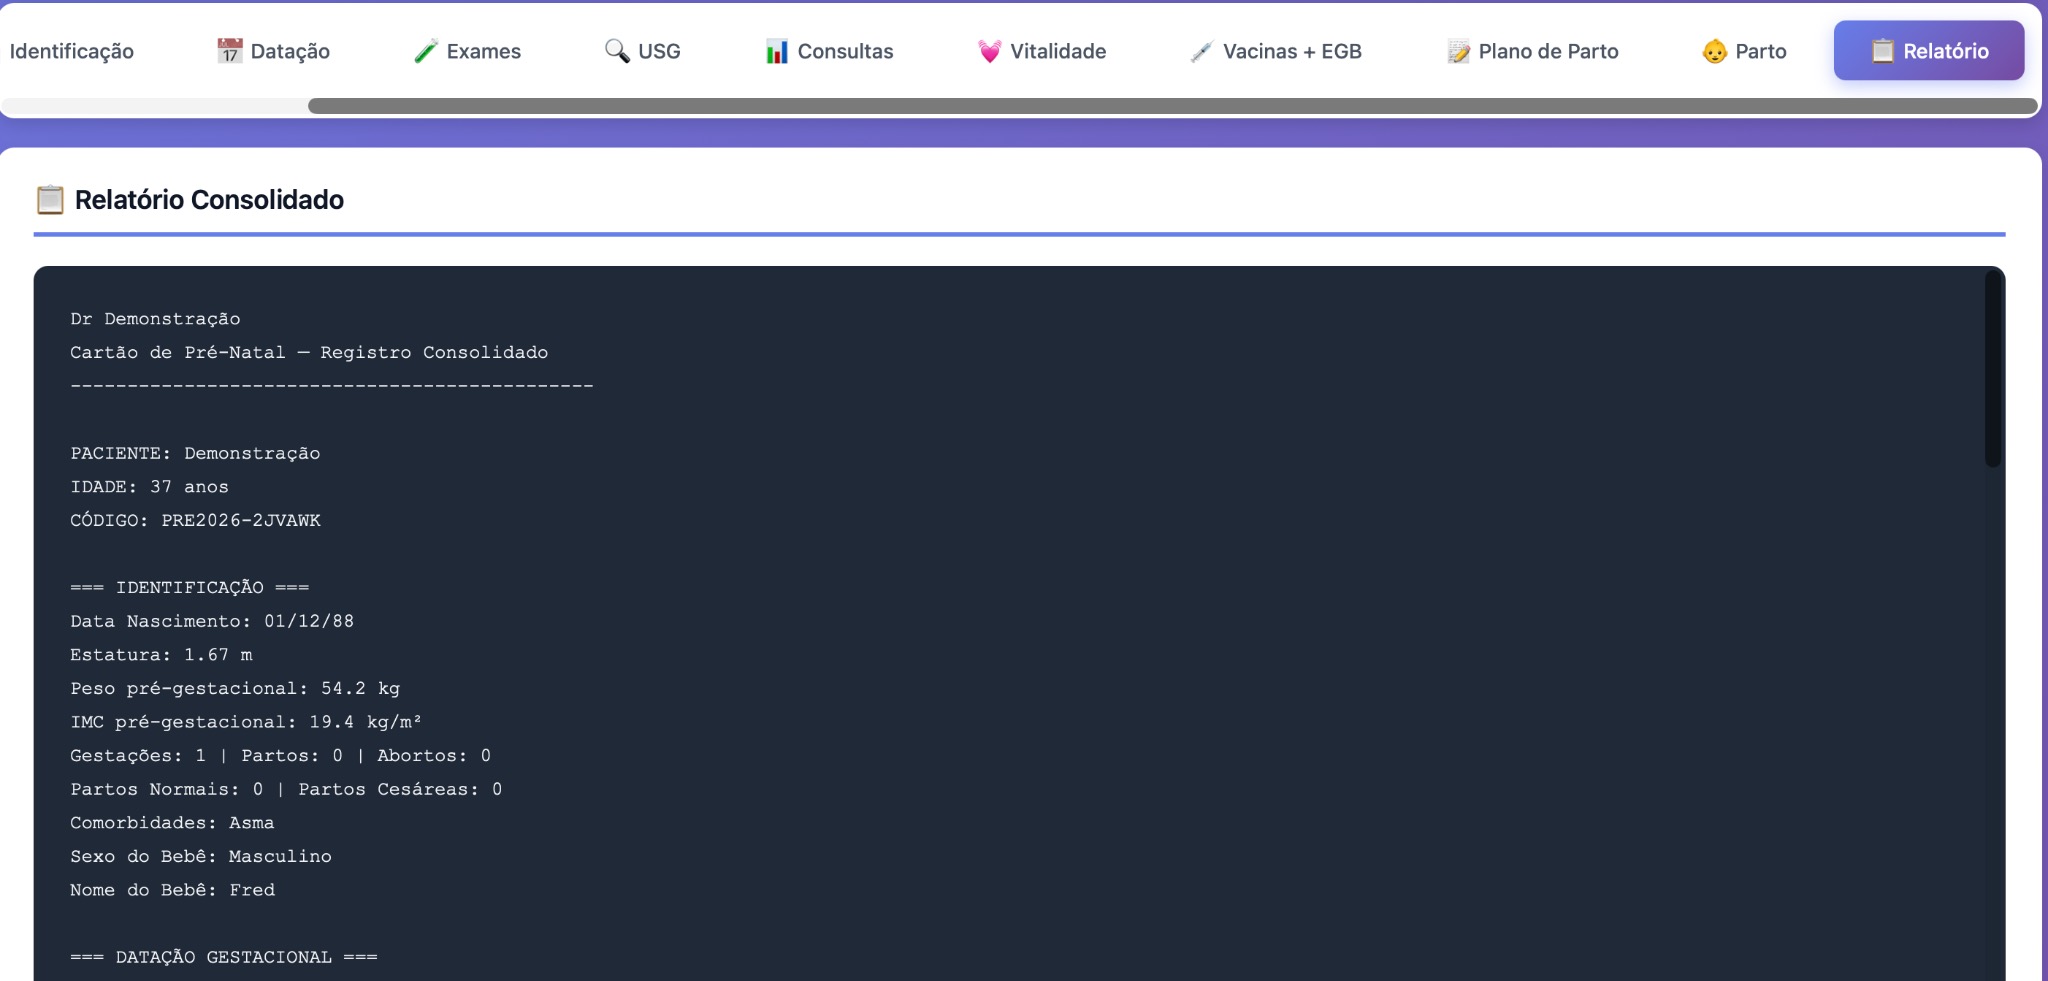Click 'Data Nascimento: 01/12/88'
The image size is (2048, 981).
coord(212,622)
